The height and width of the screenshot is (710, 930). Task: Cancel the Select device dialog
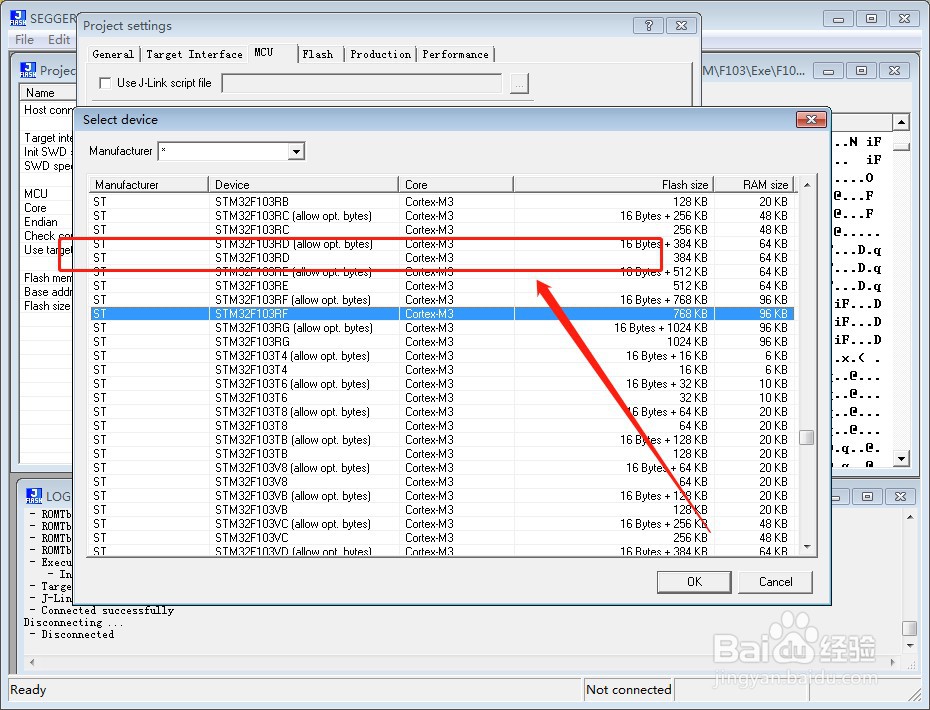click(x=775, y=582)
